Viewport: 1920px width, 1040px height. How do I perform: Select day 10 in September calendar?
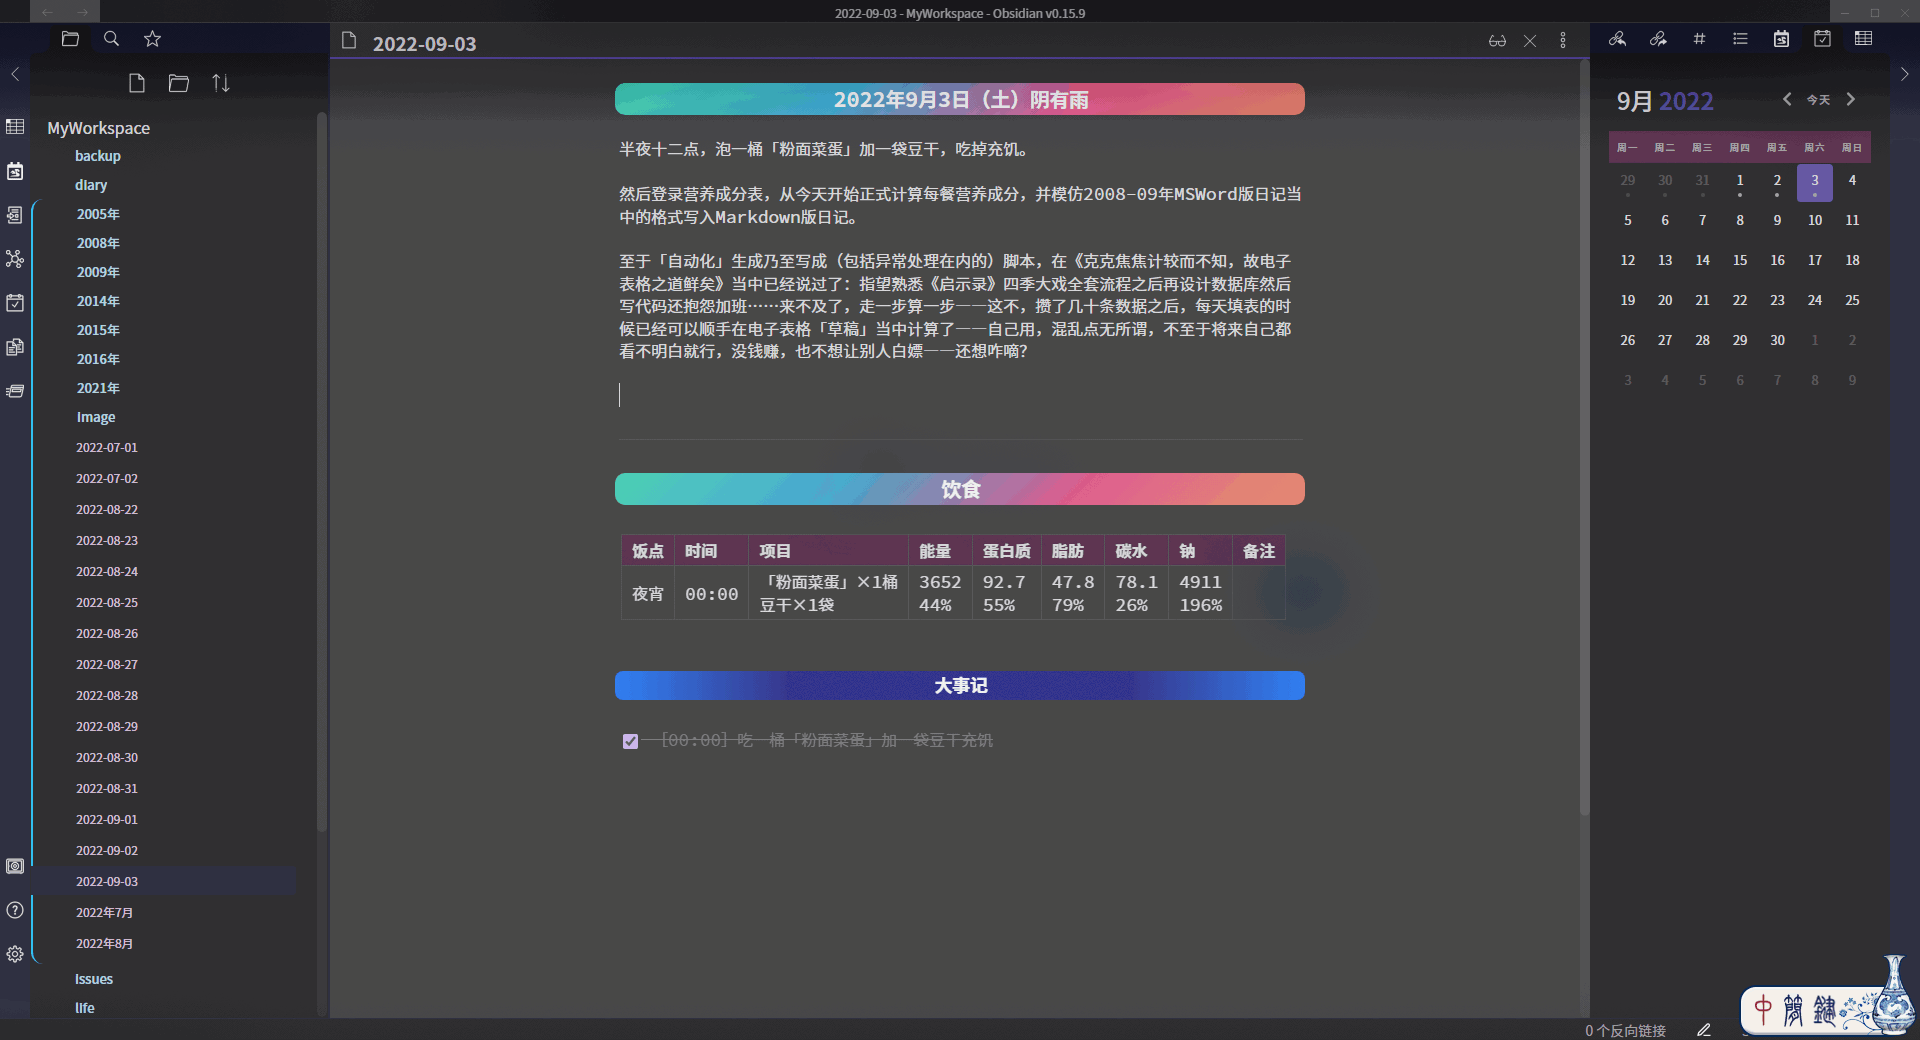[1815, 220]
